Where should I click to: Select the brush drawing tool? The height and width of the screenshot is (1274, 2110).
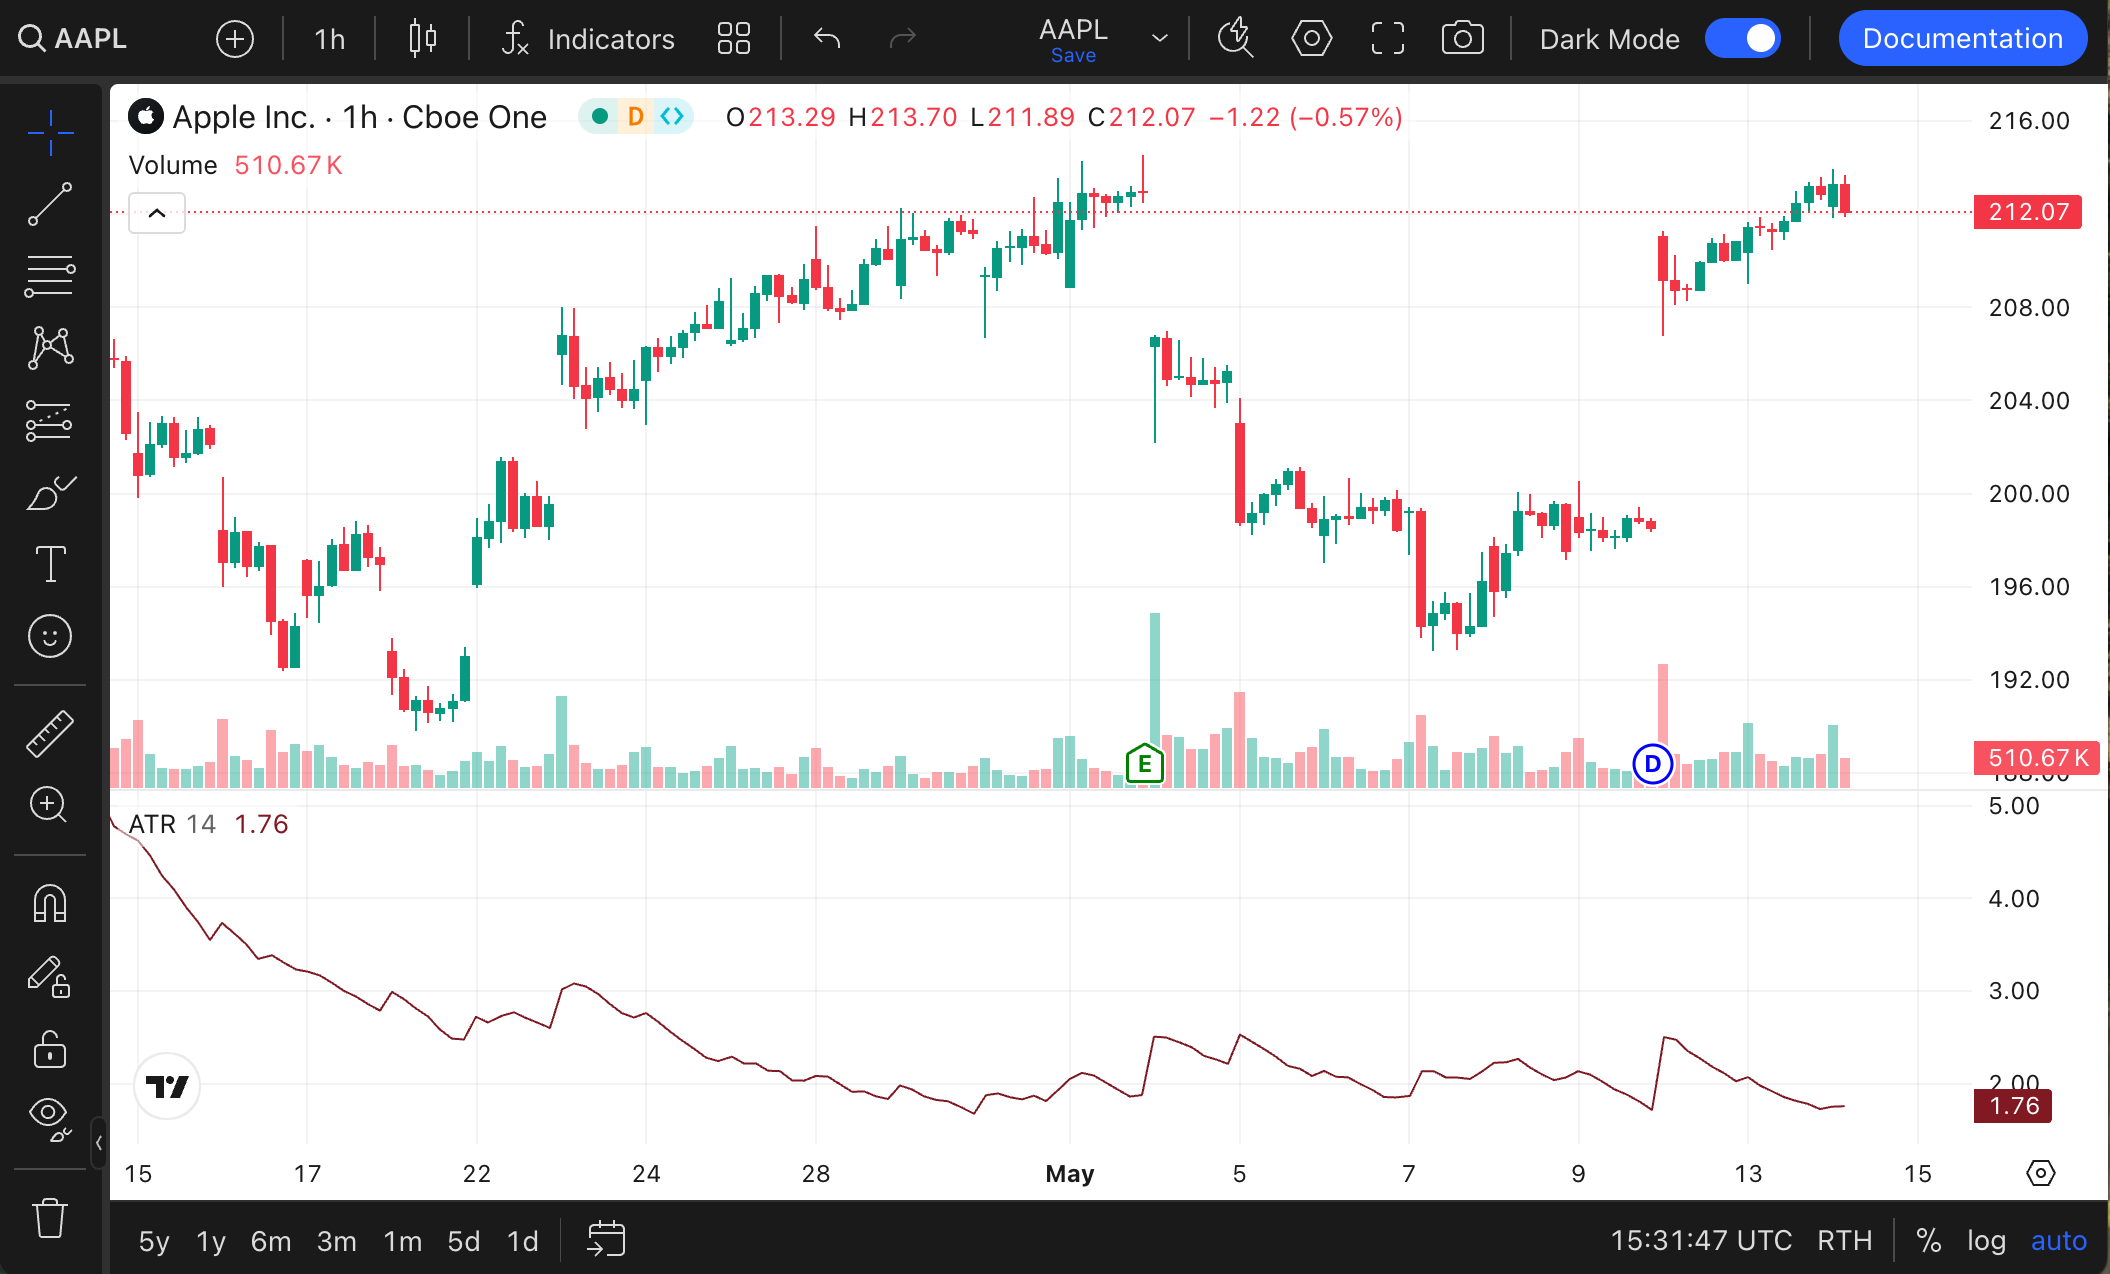click(x=50, y=492)
